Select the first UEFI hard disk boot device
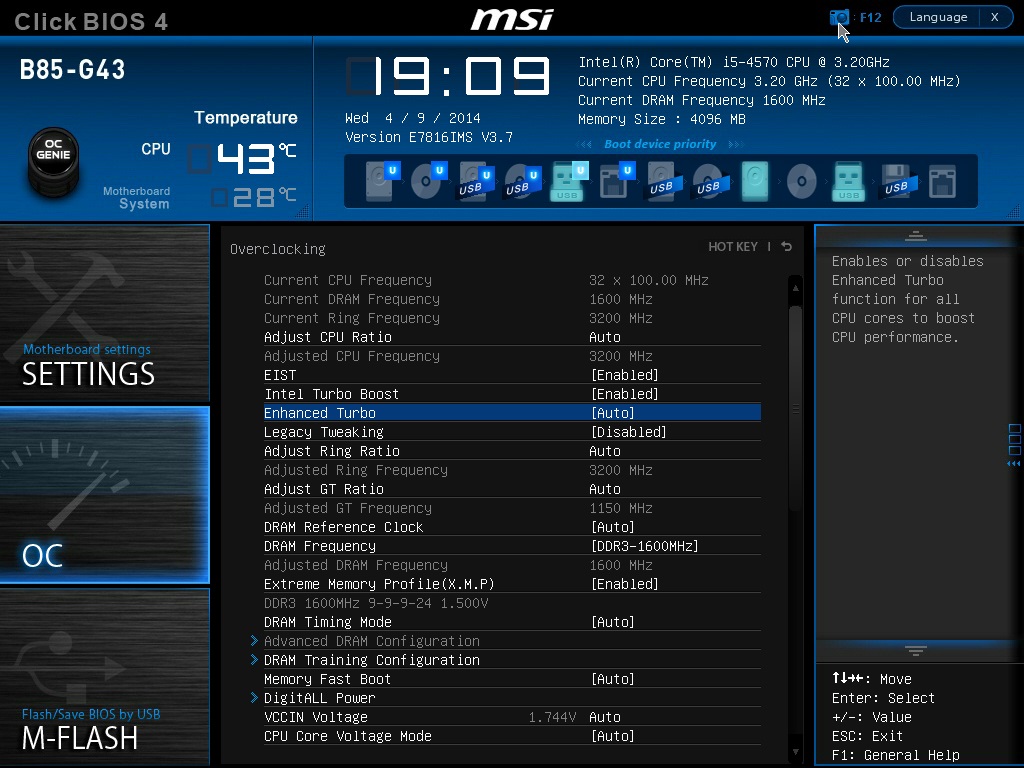This screenshot has height=768, width=1024. pos(381,181)
